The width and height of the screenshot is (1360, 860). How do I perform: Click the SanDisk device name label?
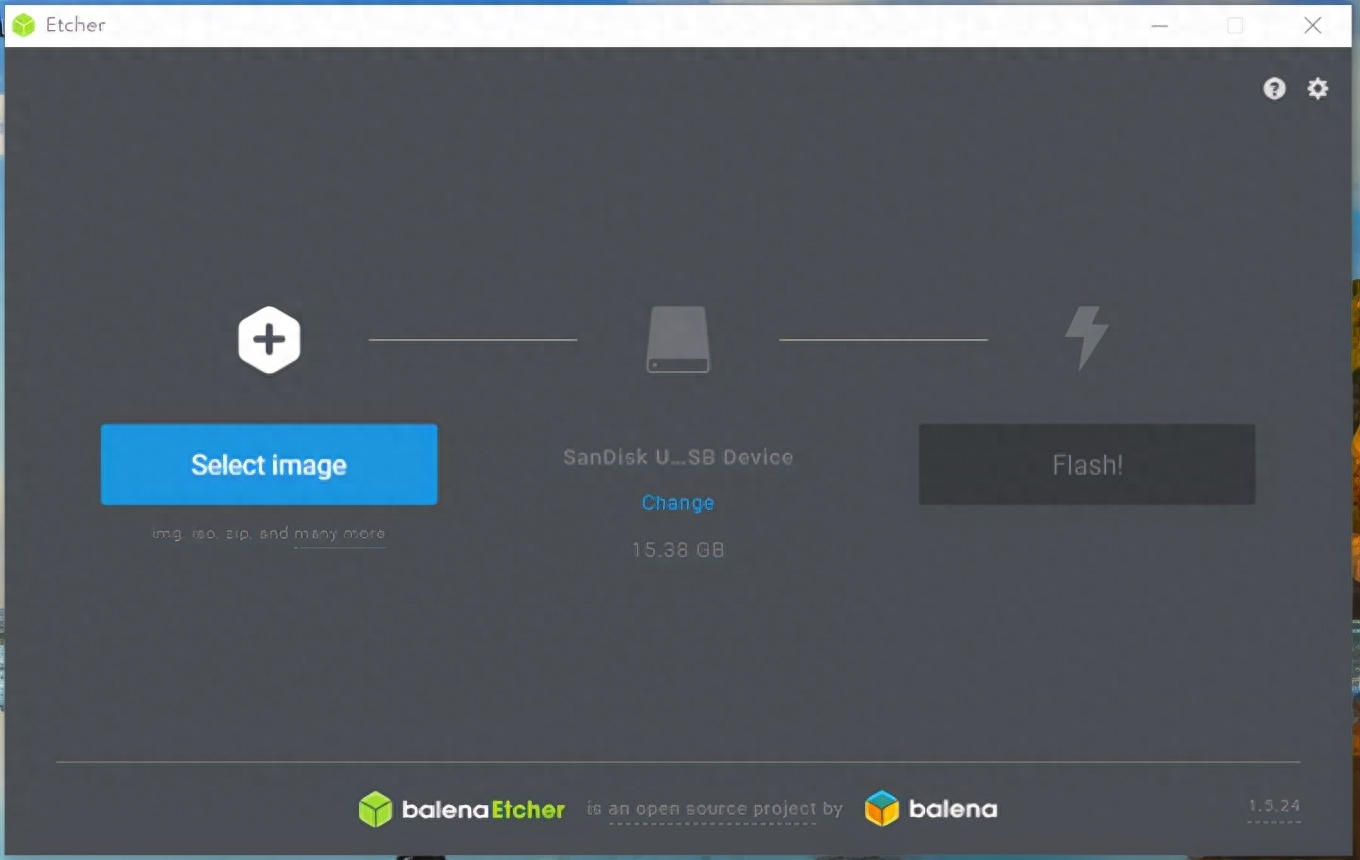pos(678,458)
